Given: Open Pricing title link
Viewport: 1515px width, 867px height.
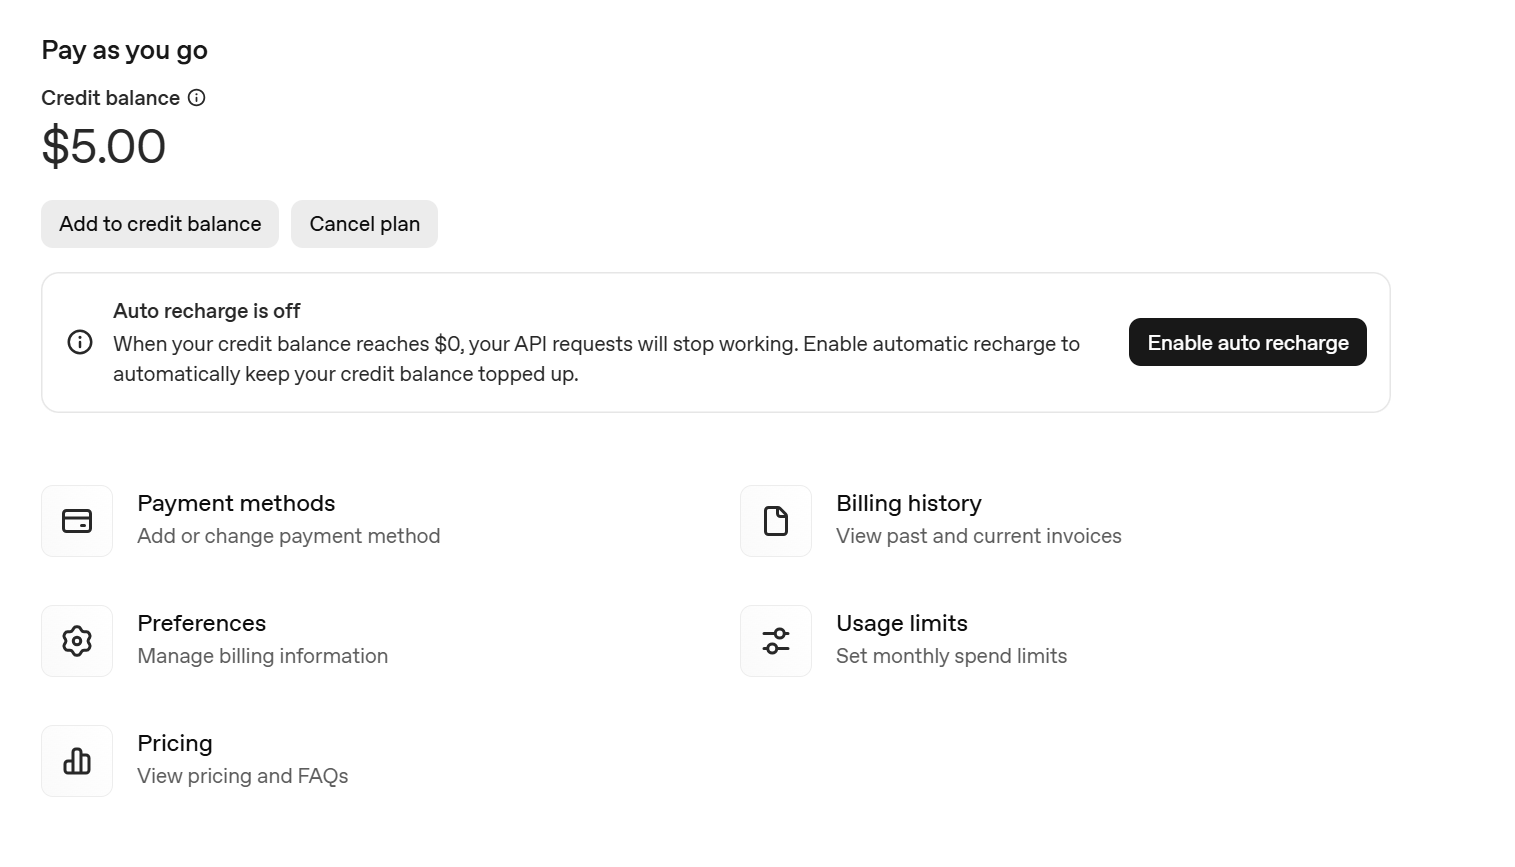Looking at the screenshot, I should click(175, 743).
